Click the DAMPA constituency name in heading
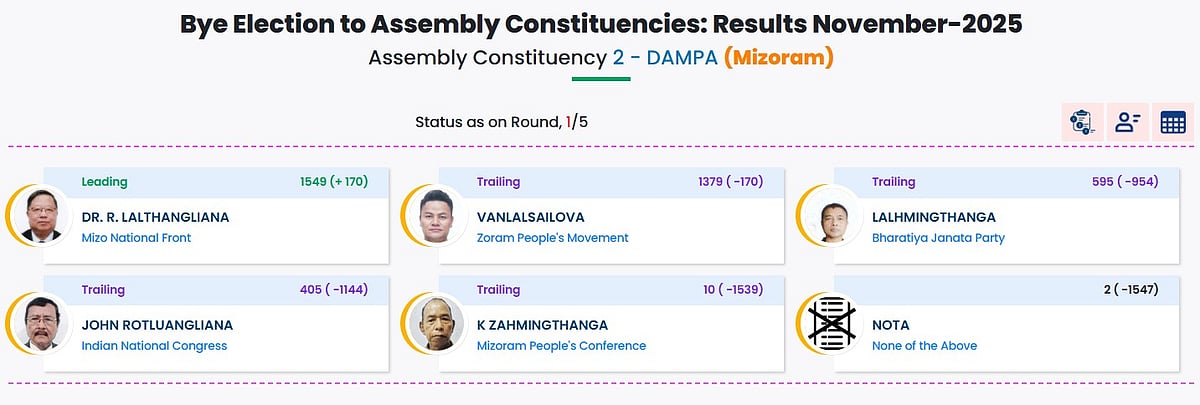This screenshot has width=1200, height=405. pyautogui.click(x=682, y=57)
